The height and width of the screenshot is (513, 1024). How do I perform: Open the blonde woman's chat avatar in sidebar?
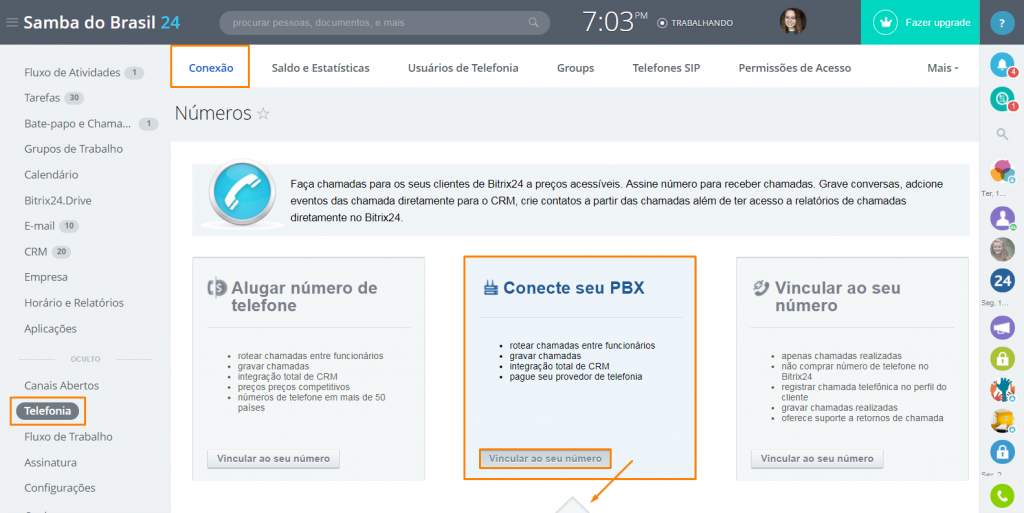point(1002,249)
